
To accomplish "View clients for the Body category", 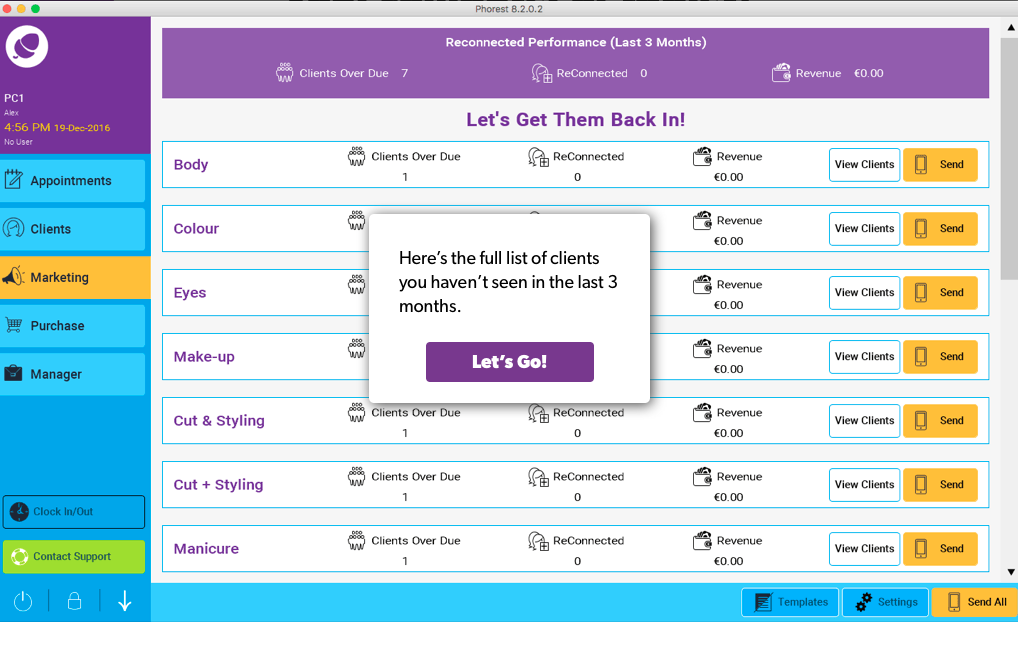I will [864, 164].
